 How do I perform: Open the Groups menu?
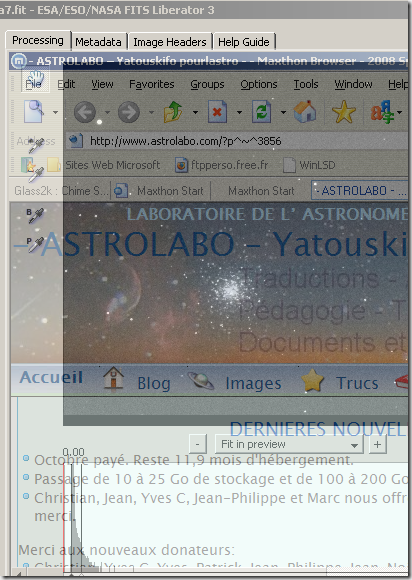pos(207,84)
